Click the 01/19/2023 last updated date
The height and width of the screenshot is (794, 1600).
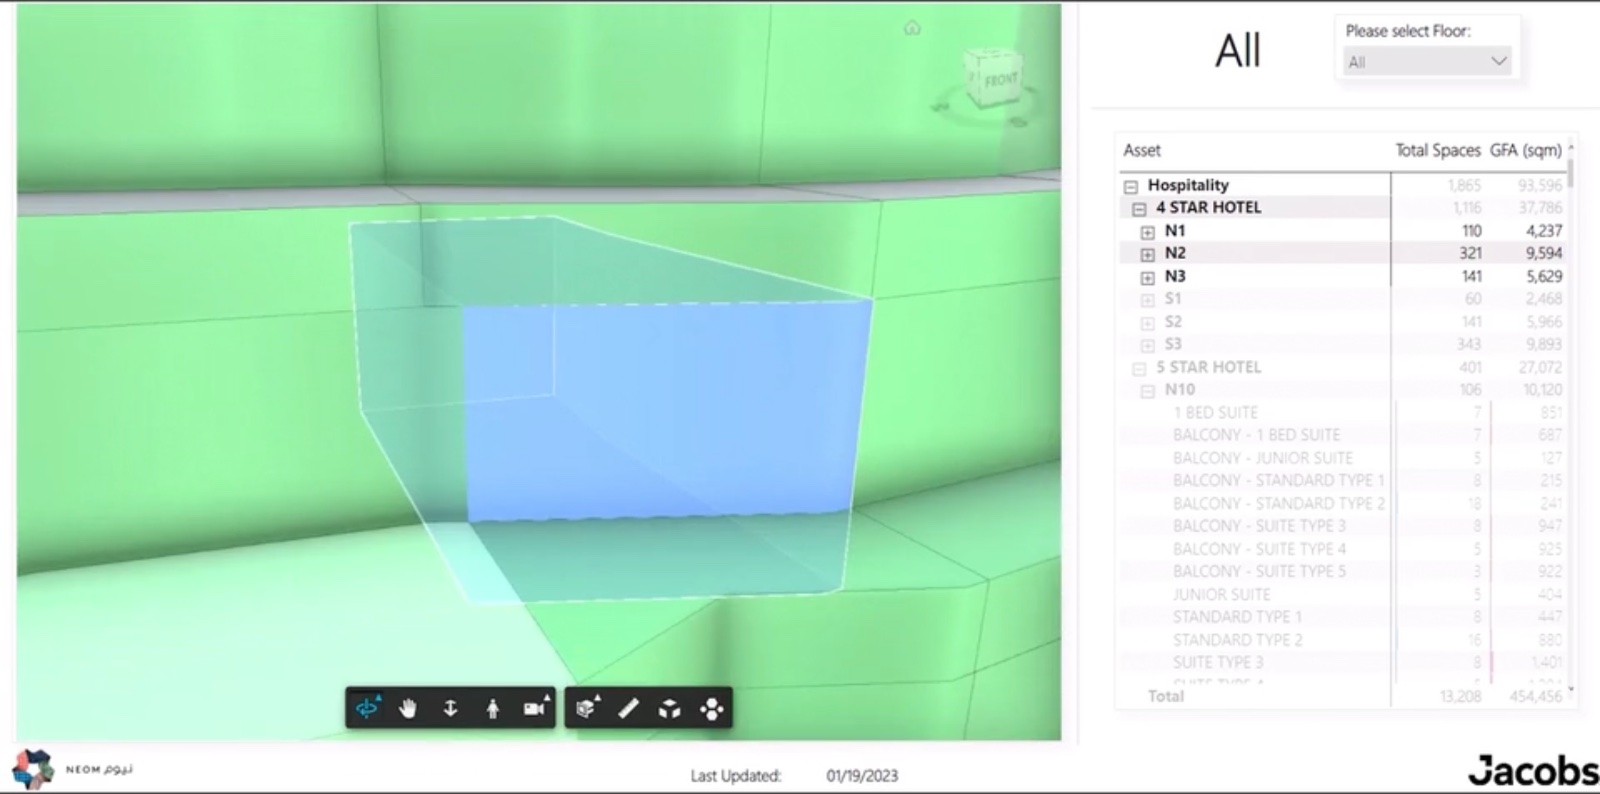point(862,776)
